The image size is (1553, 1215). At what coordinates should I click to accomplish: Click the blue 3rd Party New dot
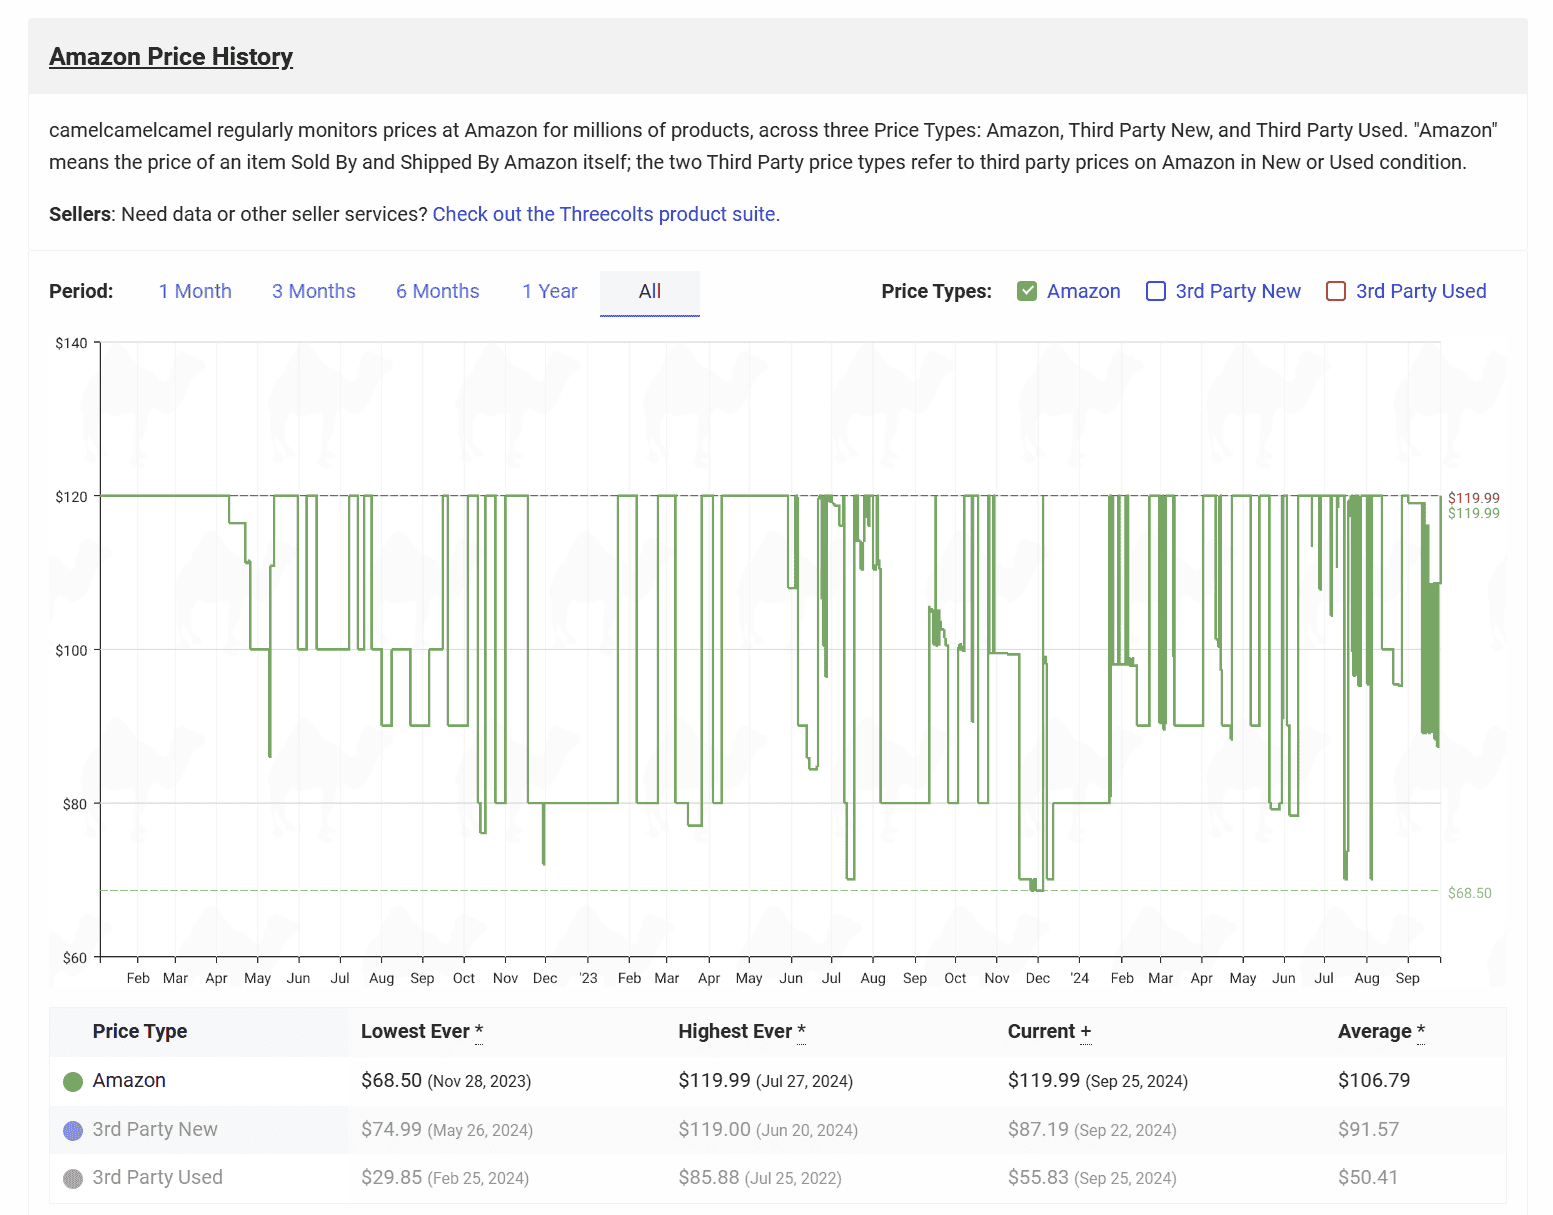tap(73, 1131)
